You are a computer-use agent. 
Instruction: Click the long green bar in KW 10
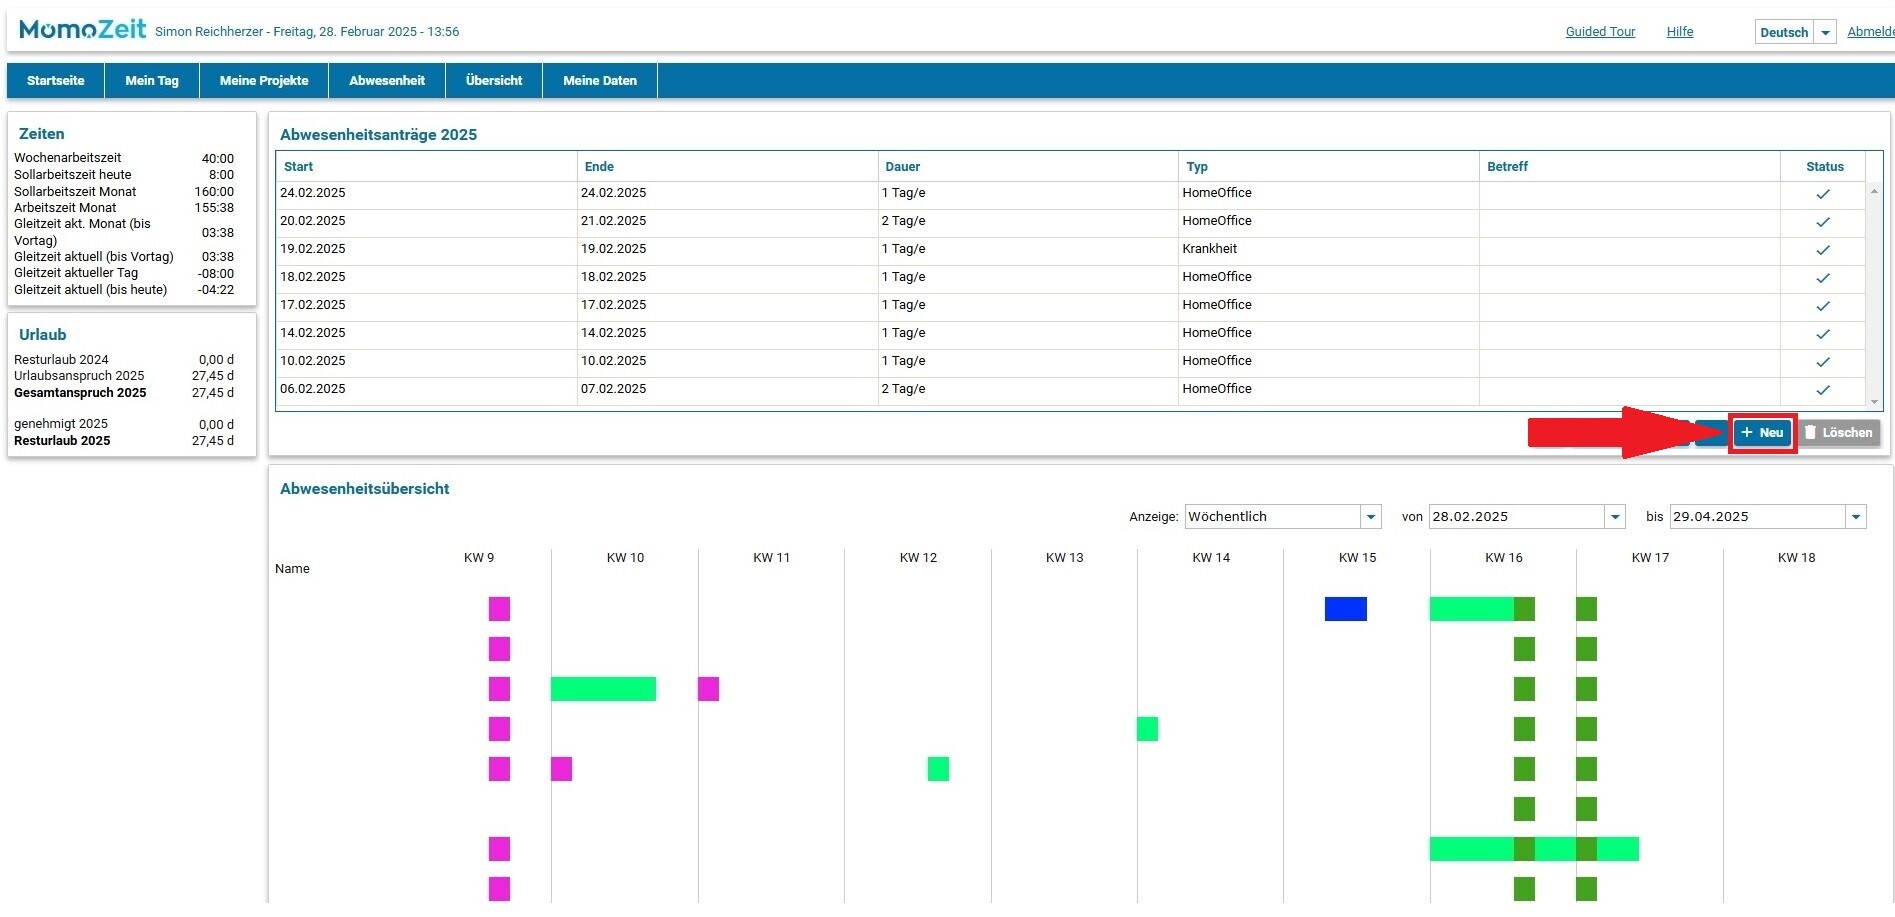coord(603,689)
